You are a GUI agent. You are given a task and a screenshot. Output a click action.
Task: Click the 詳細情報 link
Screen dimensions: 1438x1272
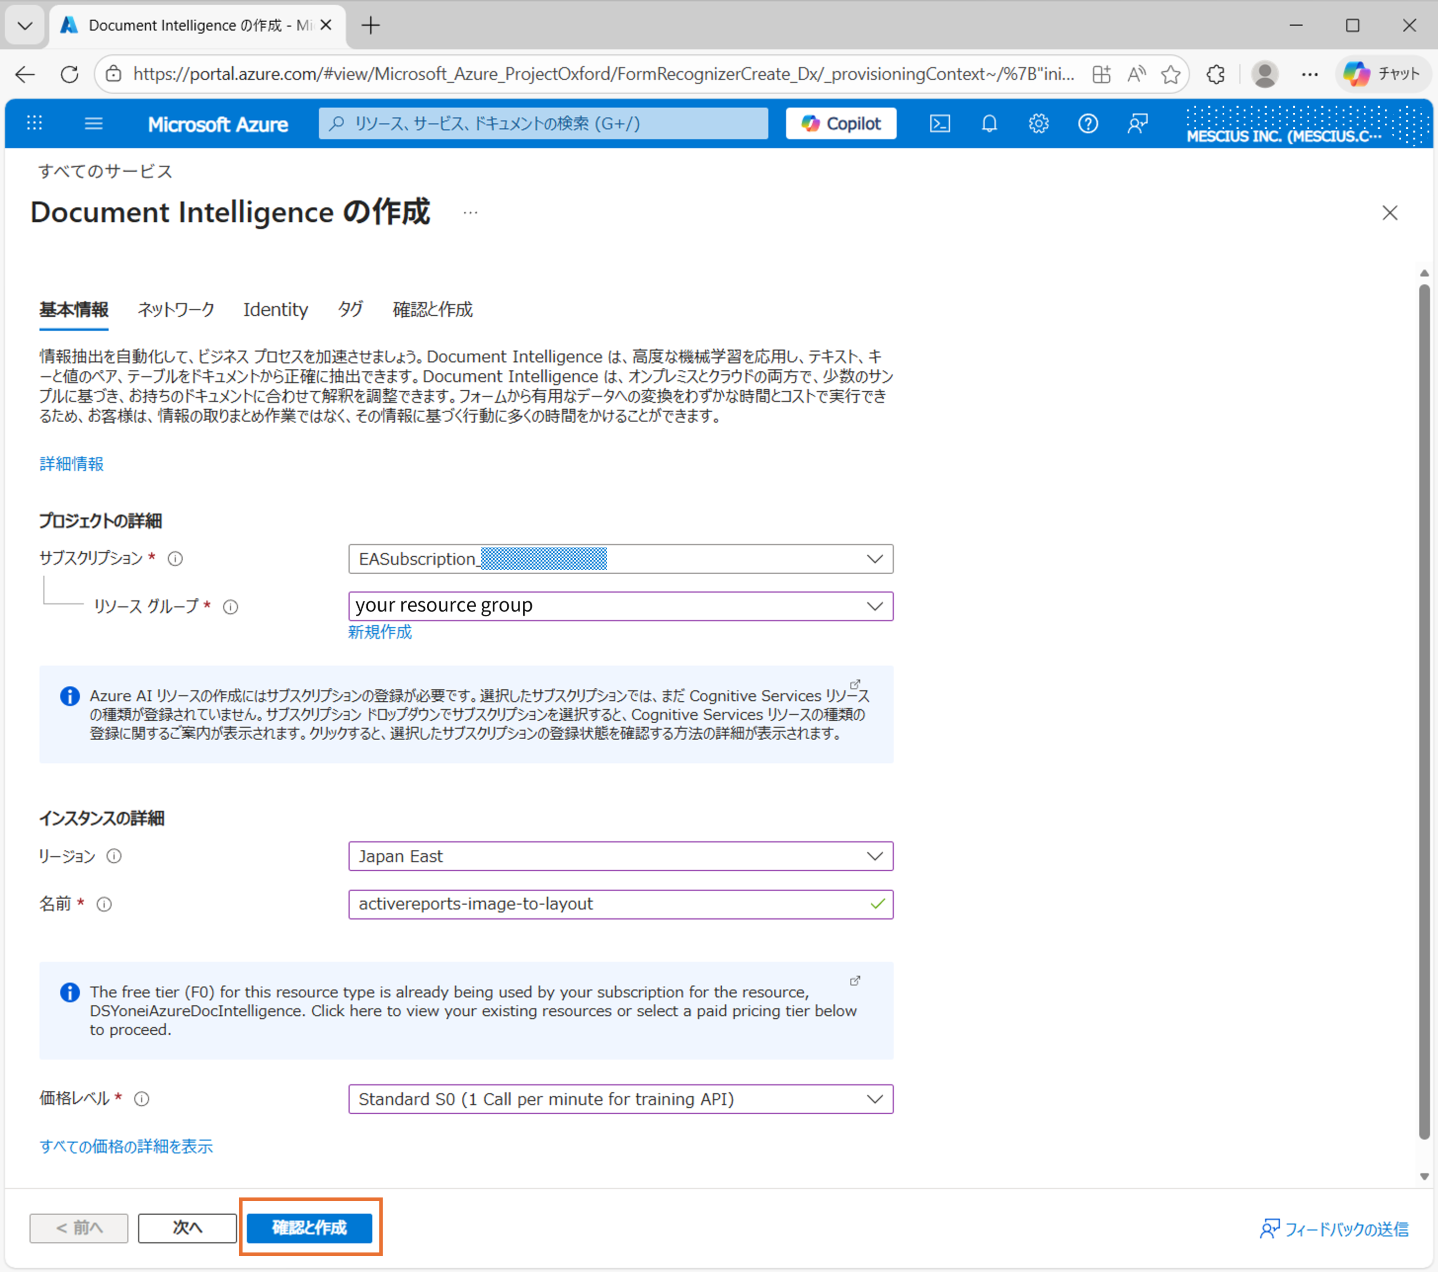point(71,463)
